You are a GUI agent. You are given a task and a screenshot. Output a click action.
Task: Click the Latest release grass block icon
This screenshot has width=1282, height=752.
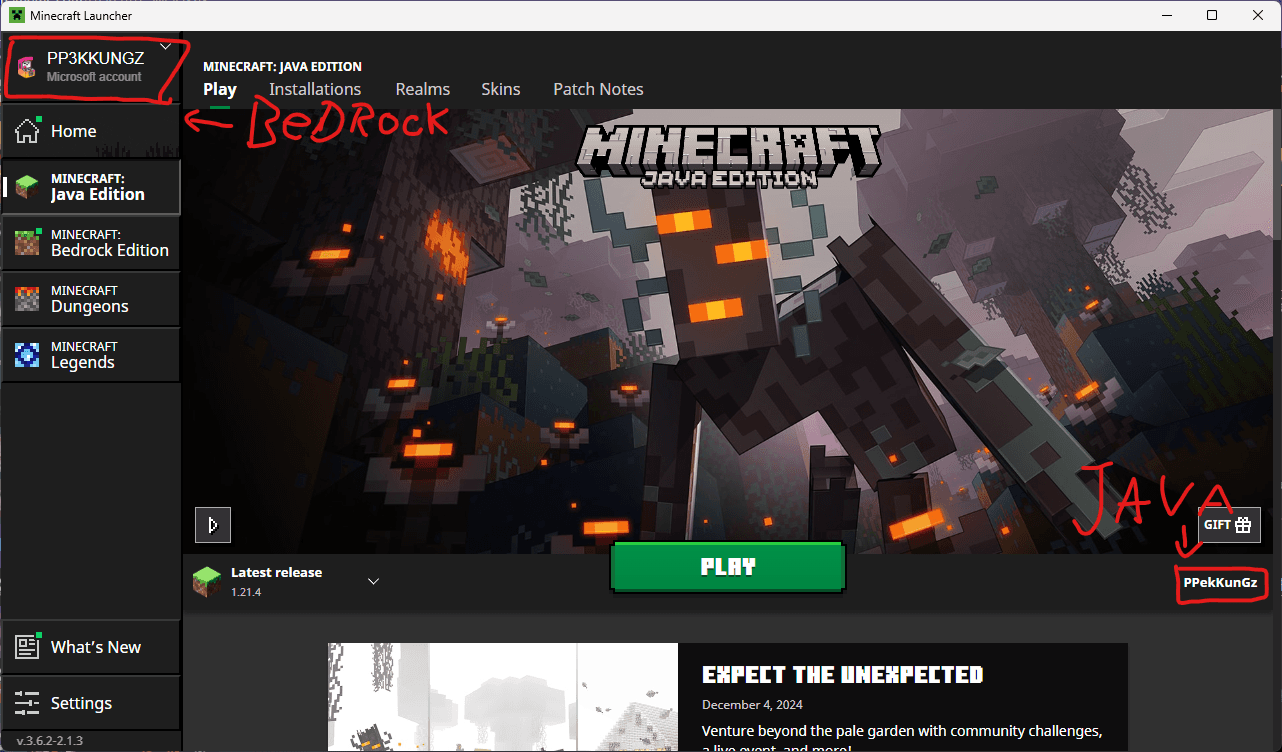tap(206, 582)
